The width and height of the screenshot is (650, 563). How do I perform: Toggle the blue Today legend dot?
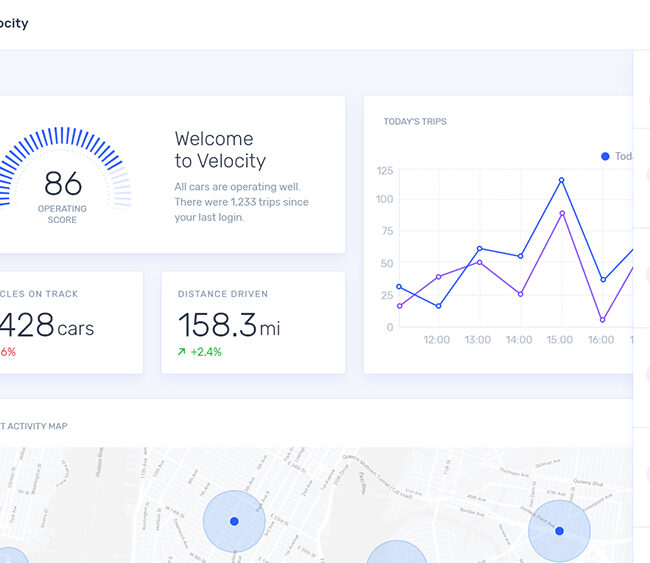[x=605, y=156]
